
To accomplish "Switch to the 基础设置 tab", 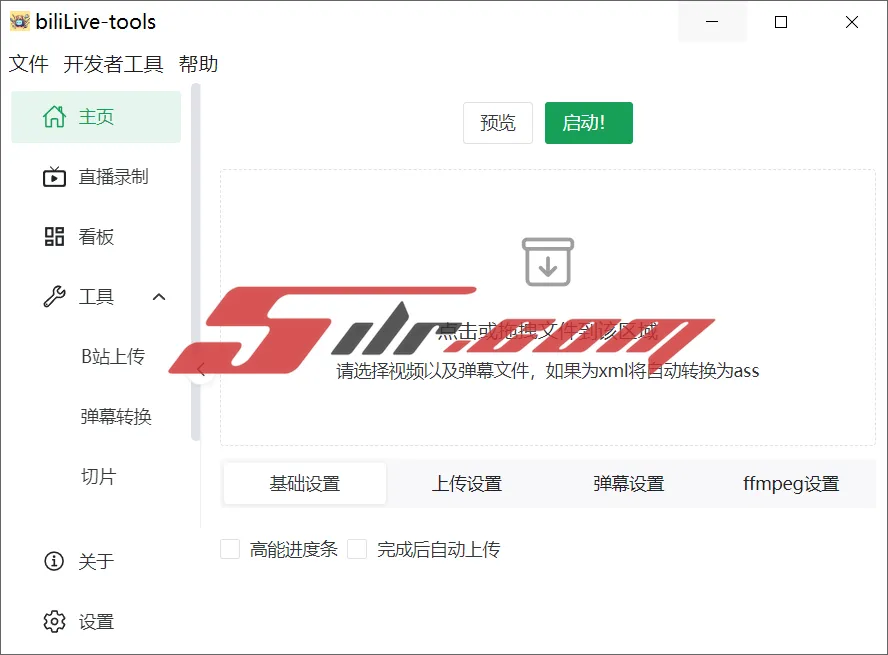I will [x=305, y=483].
